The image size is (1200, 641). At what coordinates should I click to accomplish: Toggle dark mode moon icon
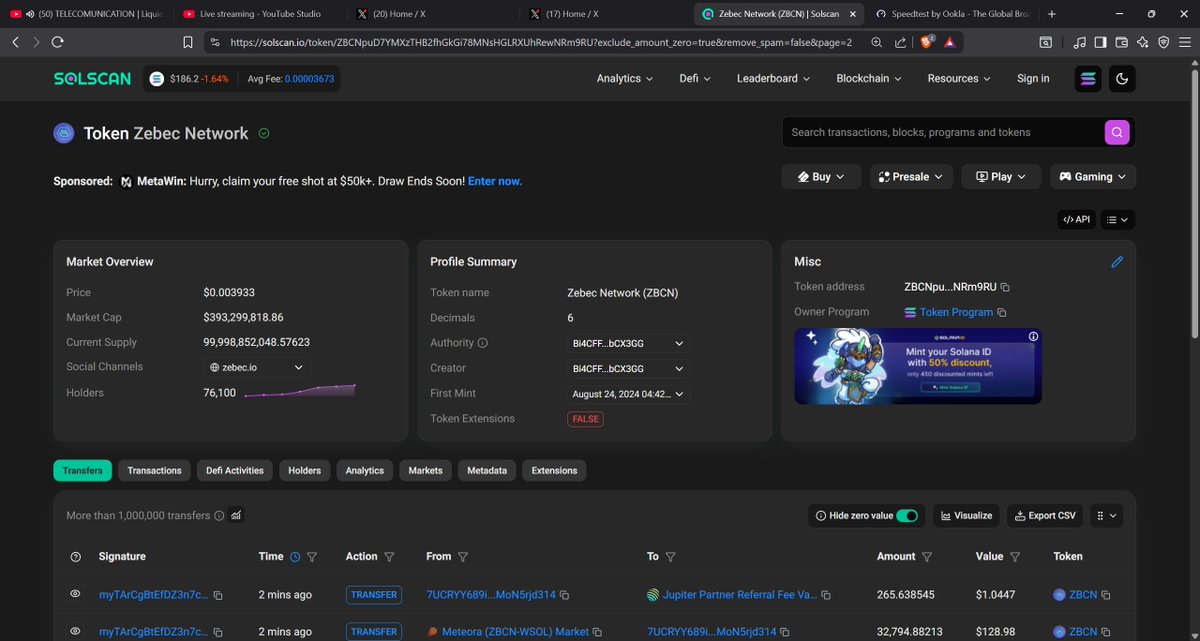(1122, 79)
